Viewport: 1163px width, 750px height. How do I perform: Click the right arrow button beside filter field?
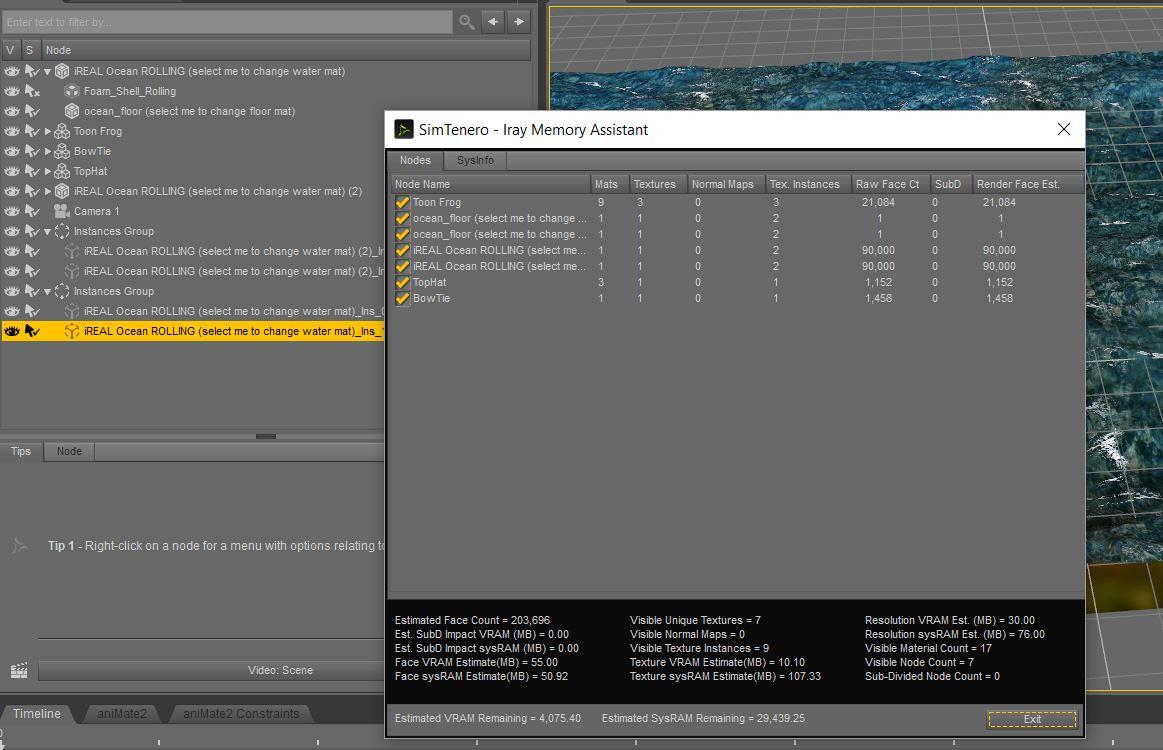[x=519, y=22]
